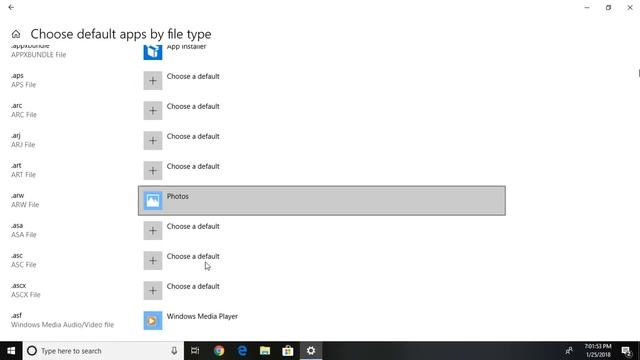Change the Photos default for .arw
The width and height of the screenshot is (640, 360).
(x=322, y=201)
